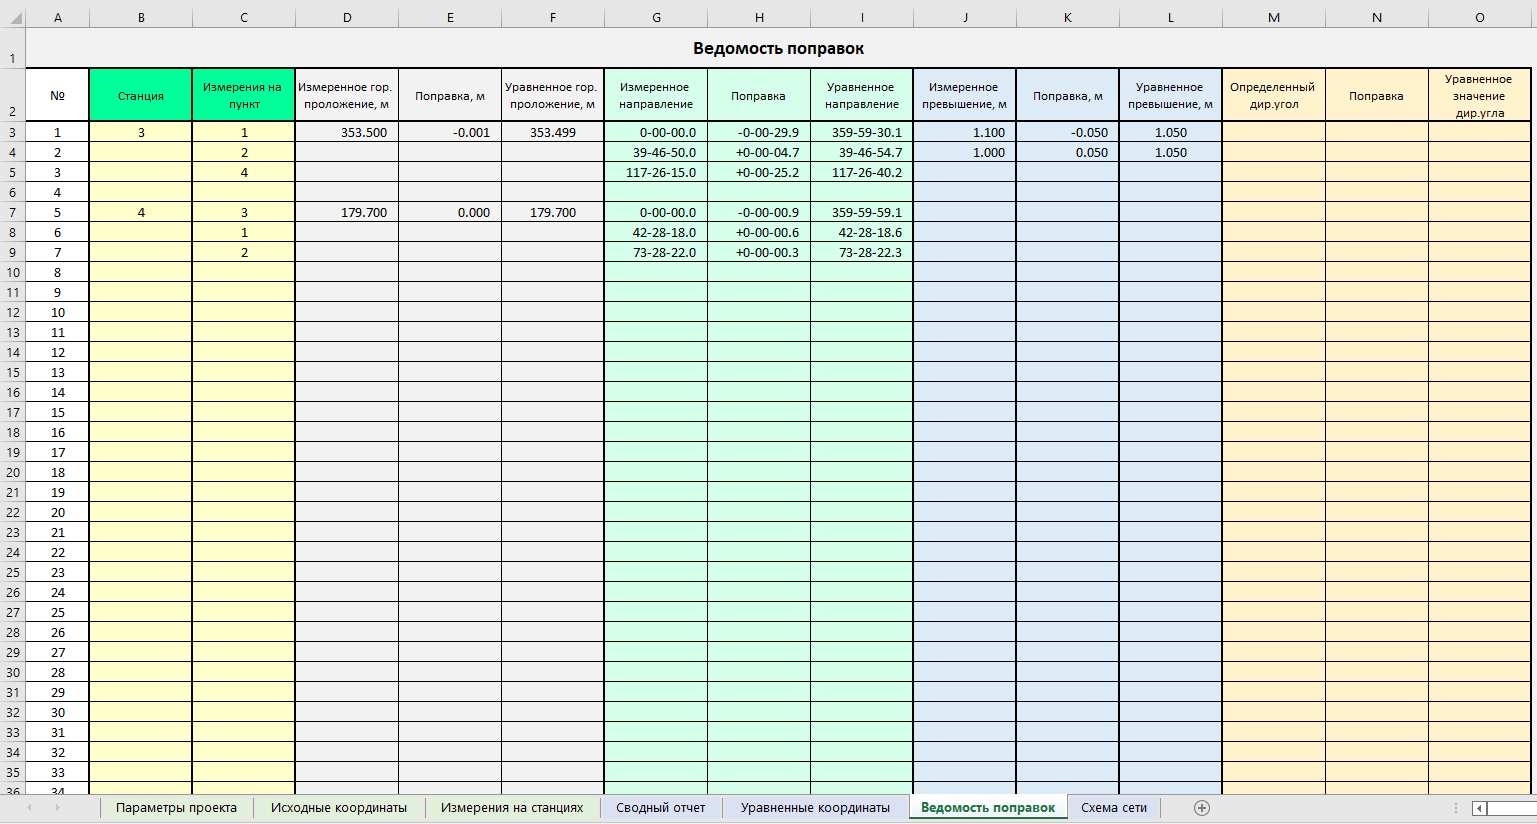Open the Схема сети sheet tab
Viewport: 1537px width, 824px height.
[x=1113, y=808]
